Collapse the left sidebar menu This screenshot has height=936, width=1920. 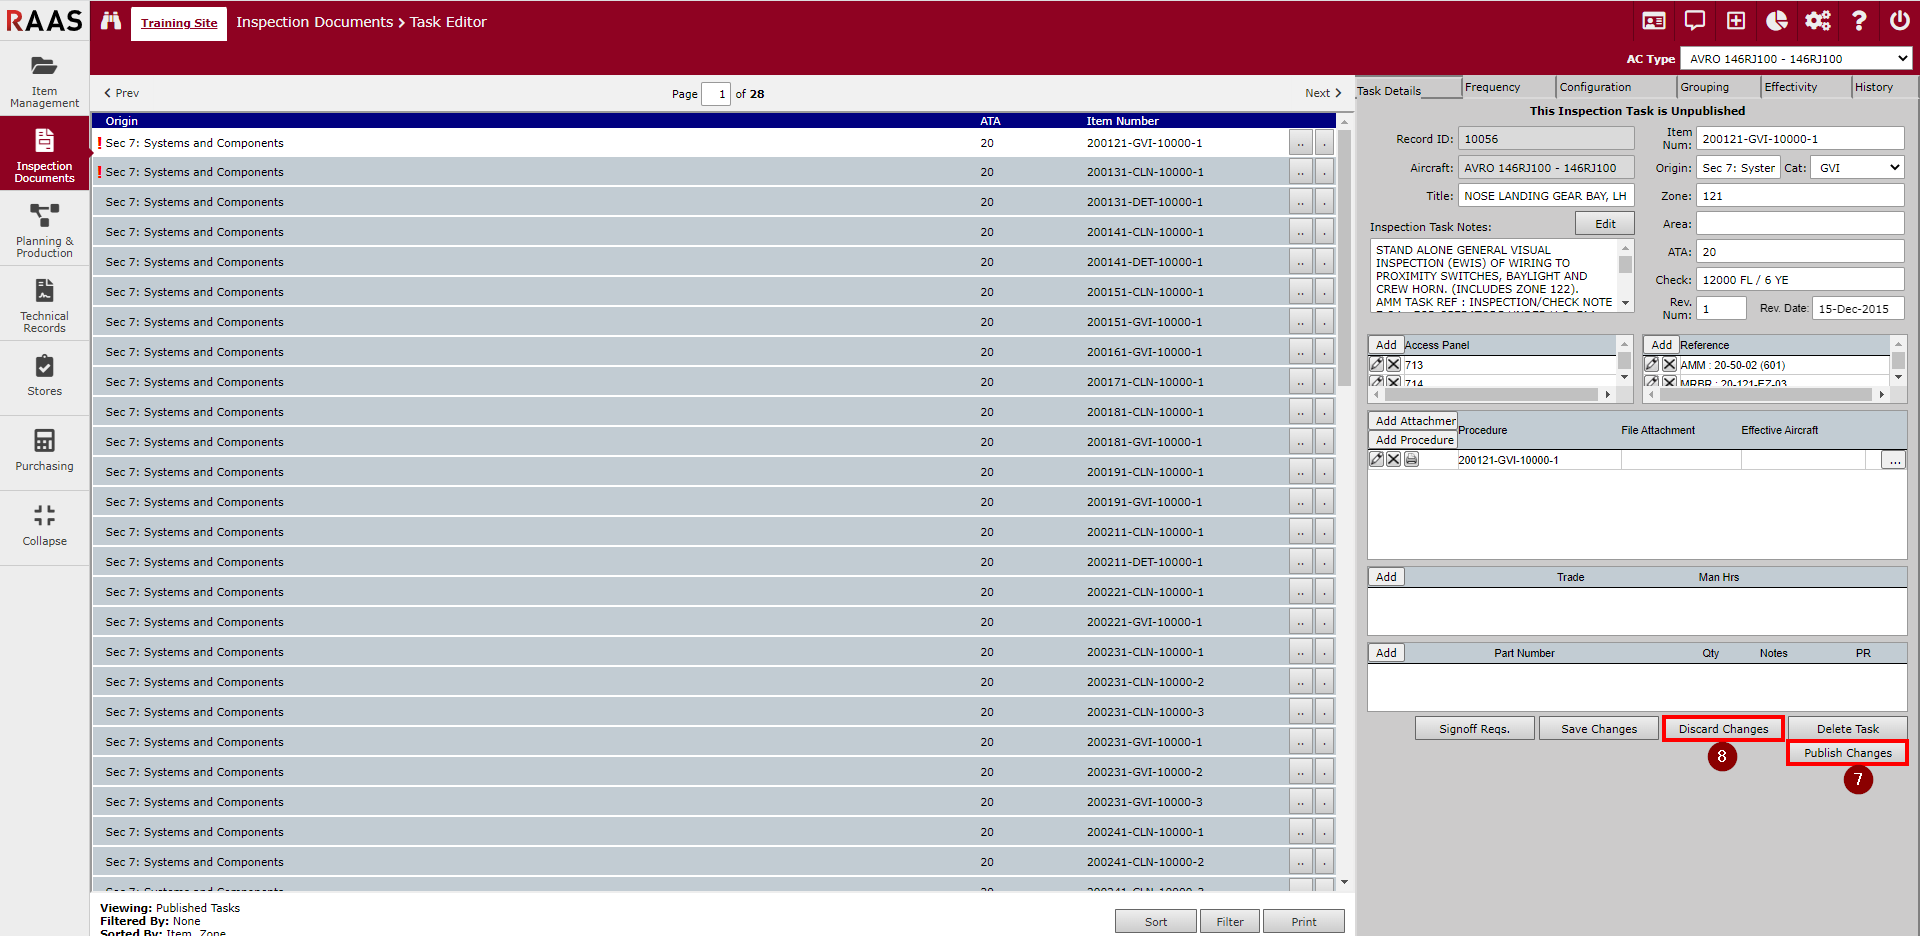[44, 525]
